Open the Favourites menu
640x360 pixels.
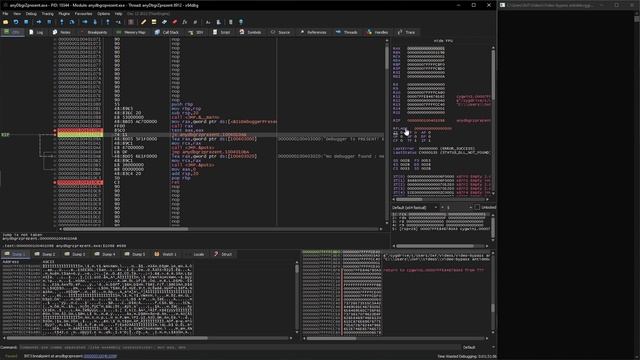[x=83, y=13]
